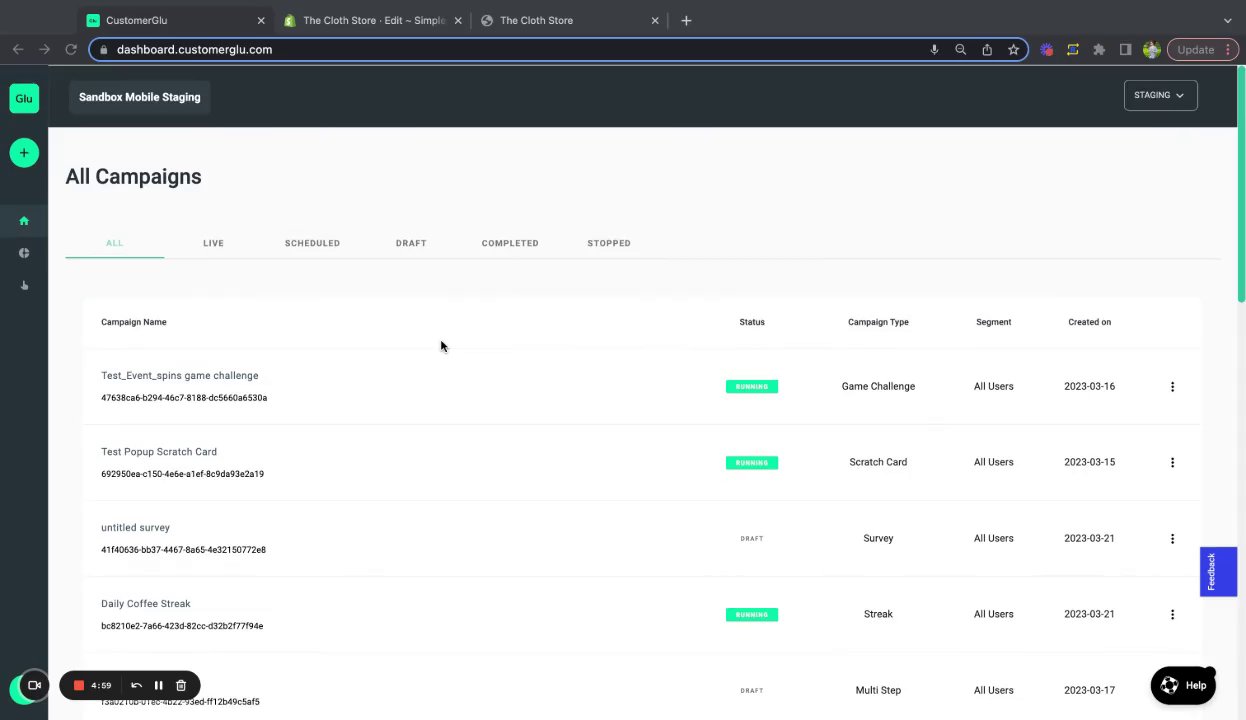Open the new tab plus button
Image resolution: width=1246 pixels, height=720 pixels.
coord(686,20)
